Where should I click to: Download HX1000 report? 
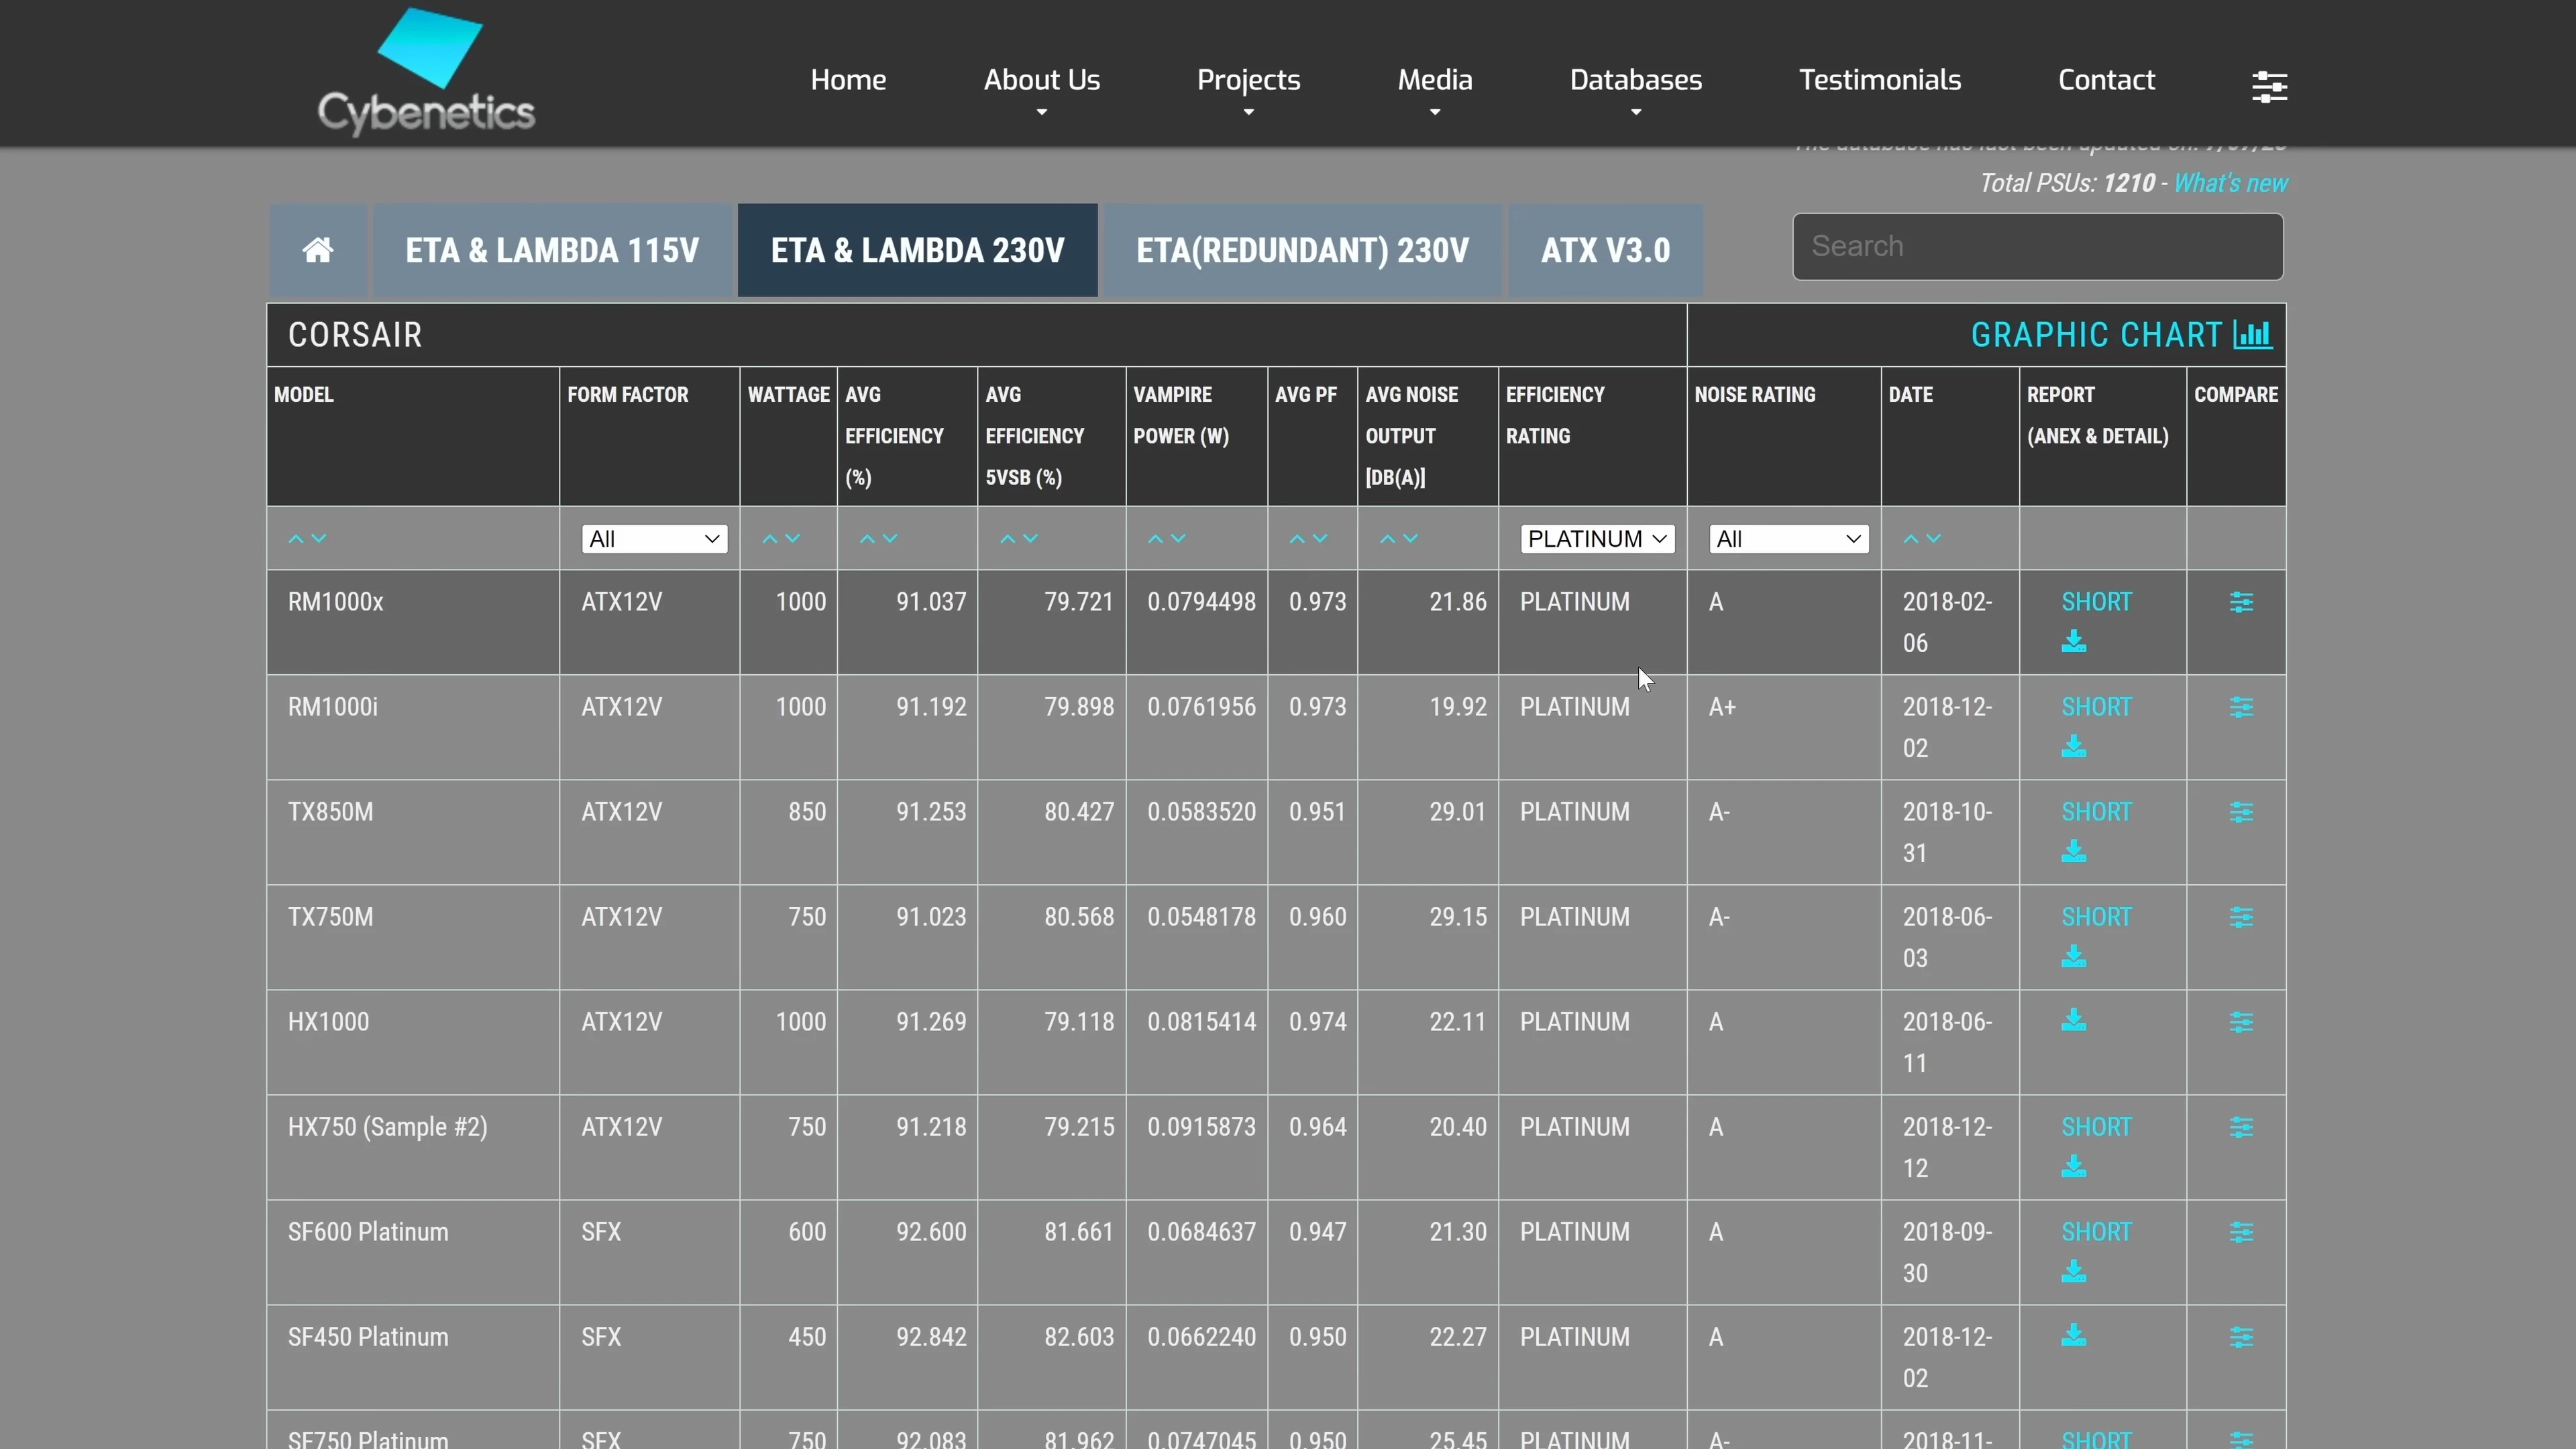tap(2073, 1020)
